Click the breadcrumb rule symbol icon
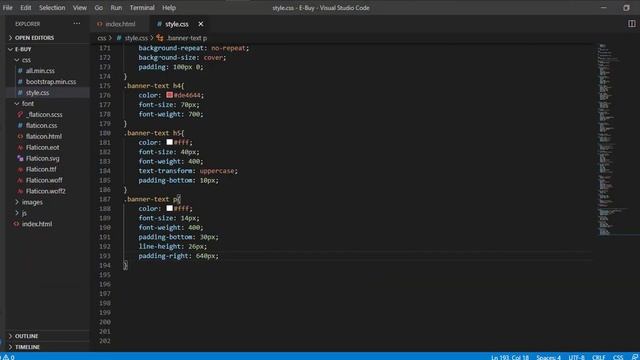 pos(160,38)
